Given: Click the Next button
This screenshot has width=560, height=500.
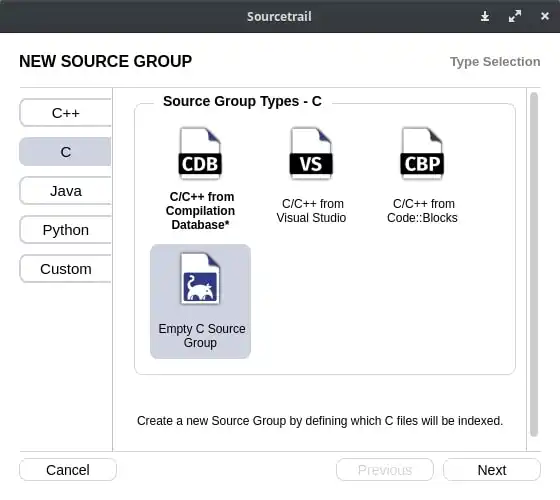Looking at the screenshot, I should pos(492,470).
